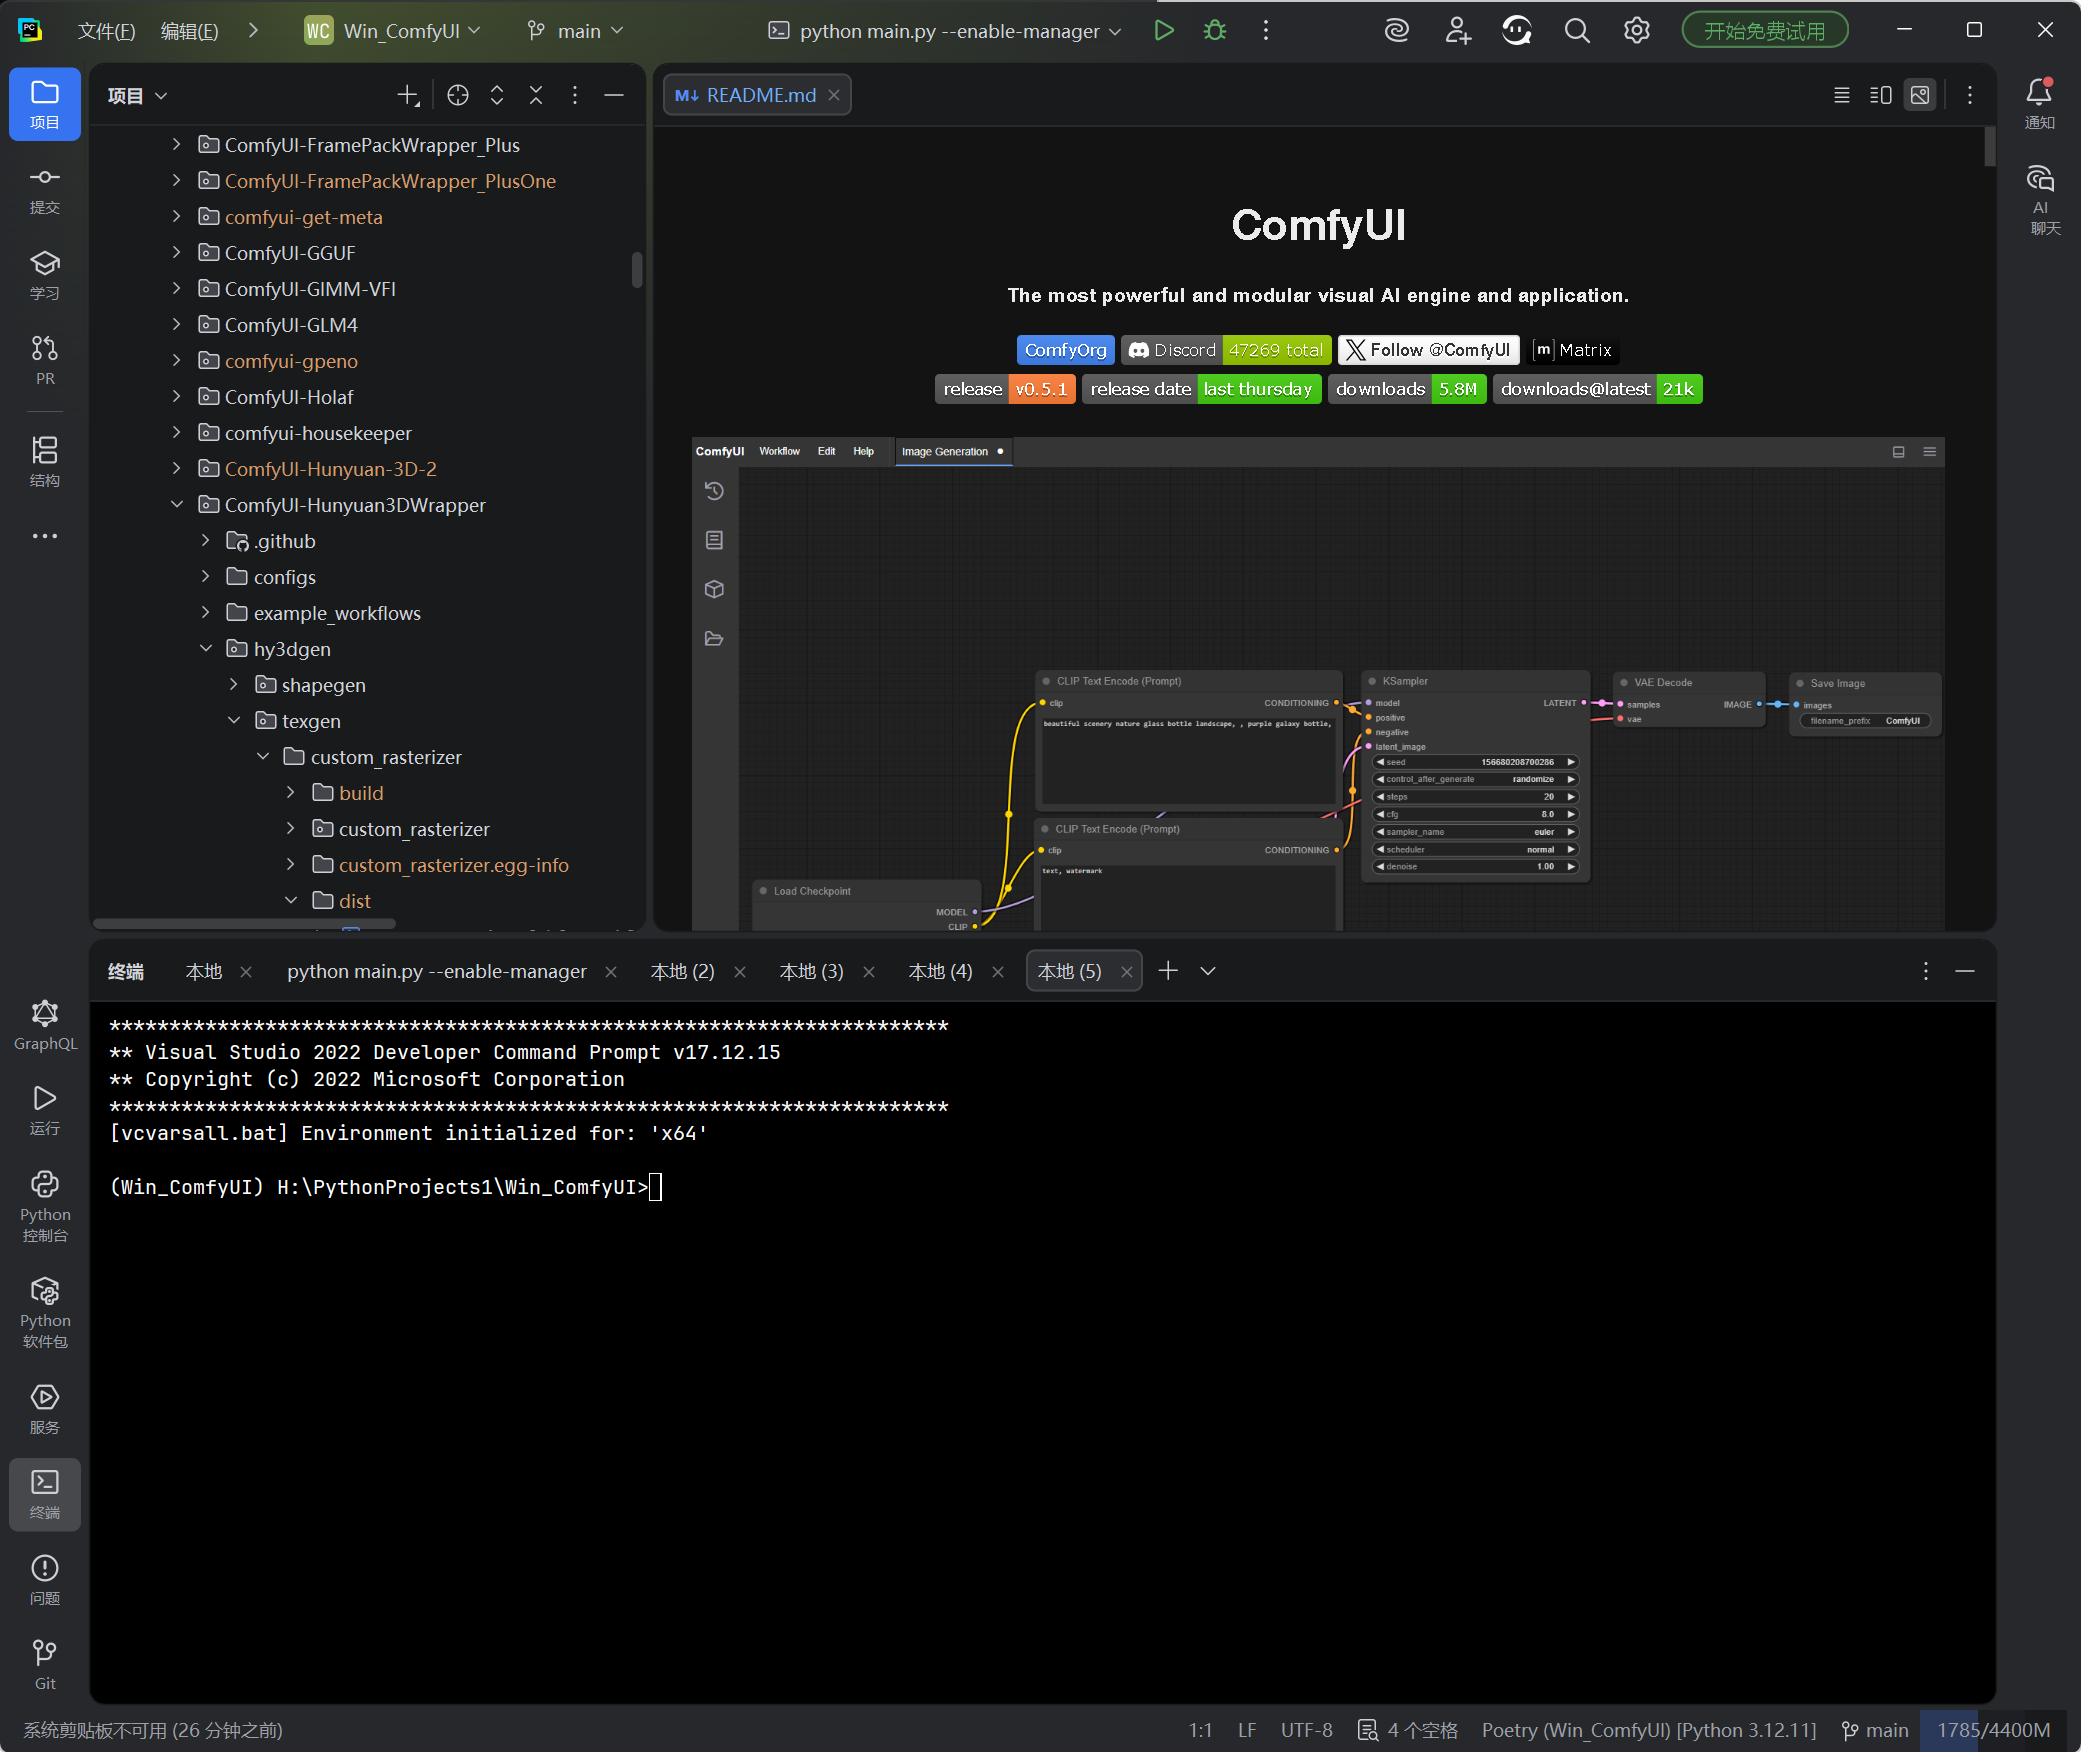Click the 开始免费试用 button
This screenshot has height=1752, width=2081.
1764,30
